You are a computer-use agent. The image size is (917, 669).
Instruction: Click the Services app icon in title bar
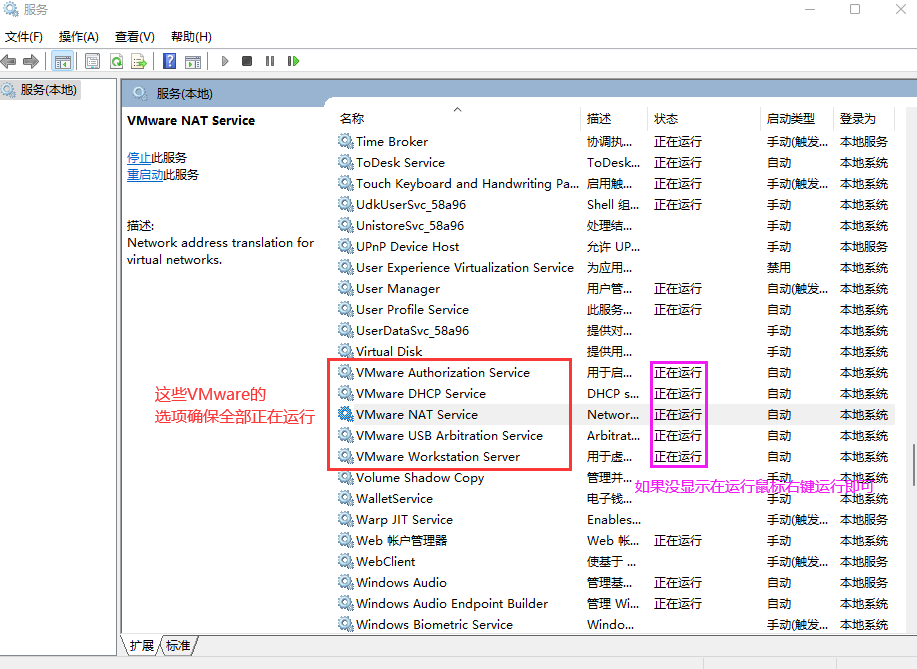(11, 9)
